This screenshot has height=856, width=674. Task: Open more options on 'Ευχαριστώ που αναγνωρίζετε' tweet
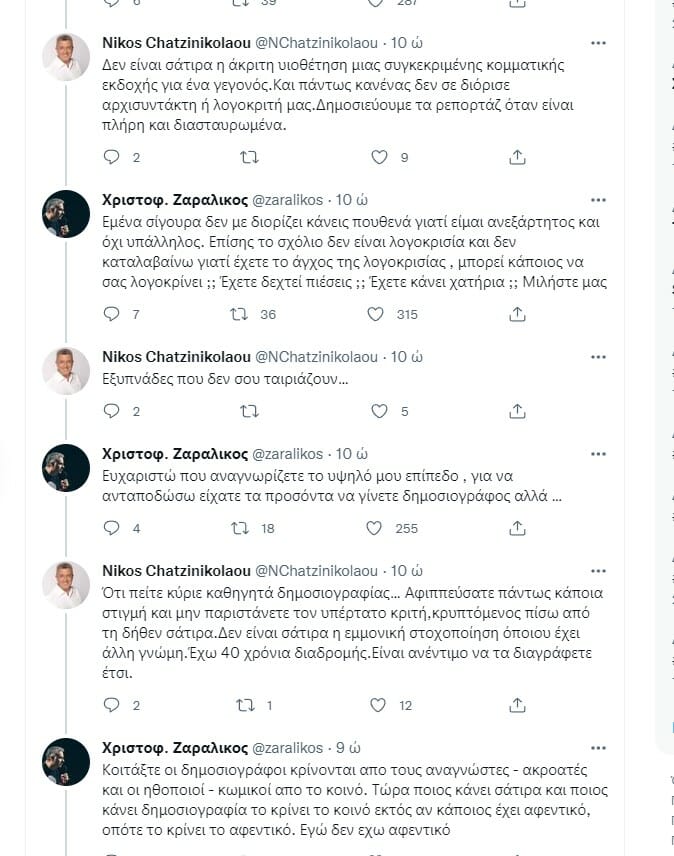[x=598, y=453]
